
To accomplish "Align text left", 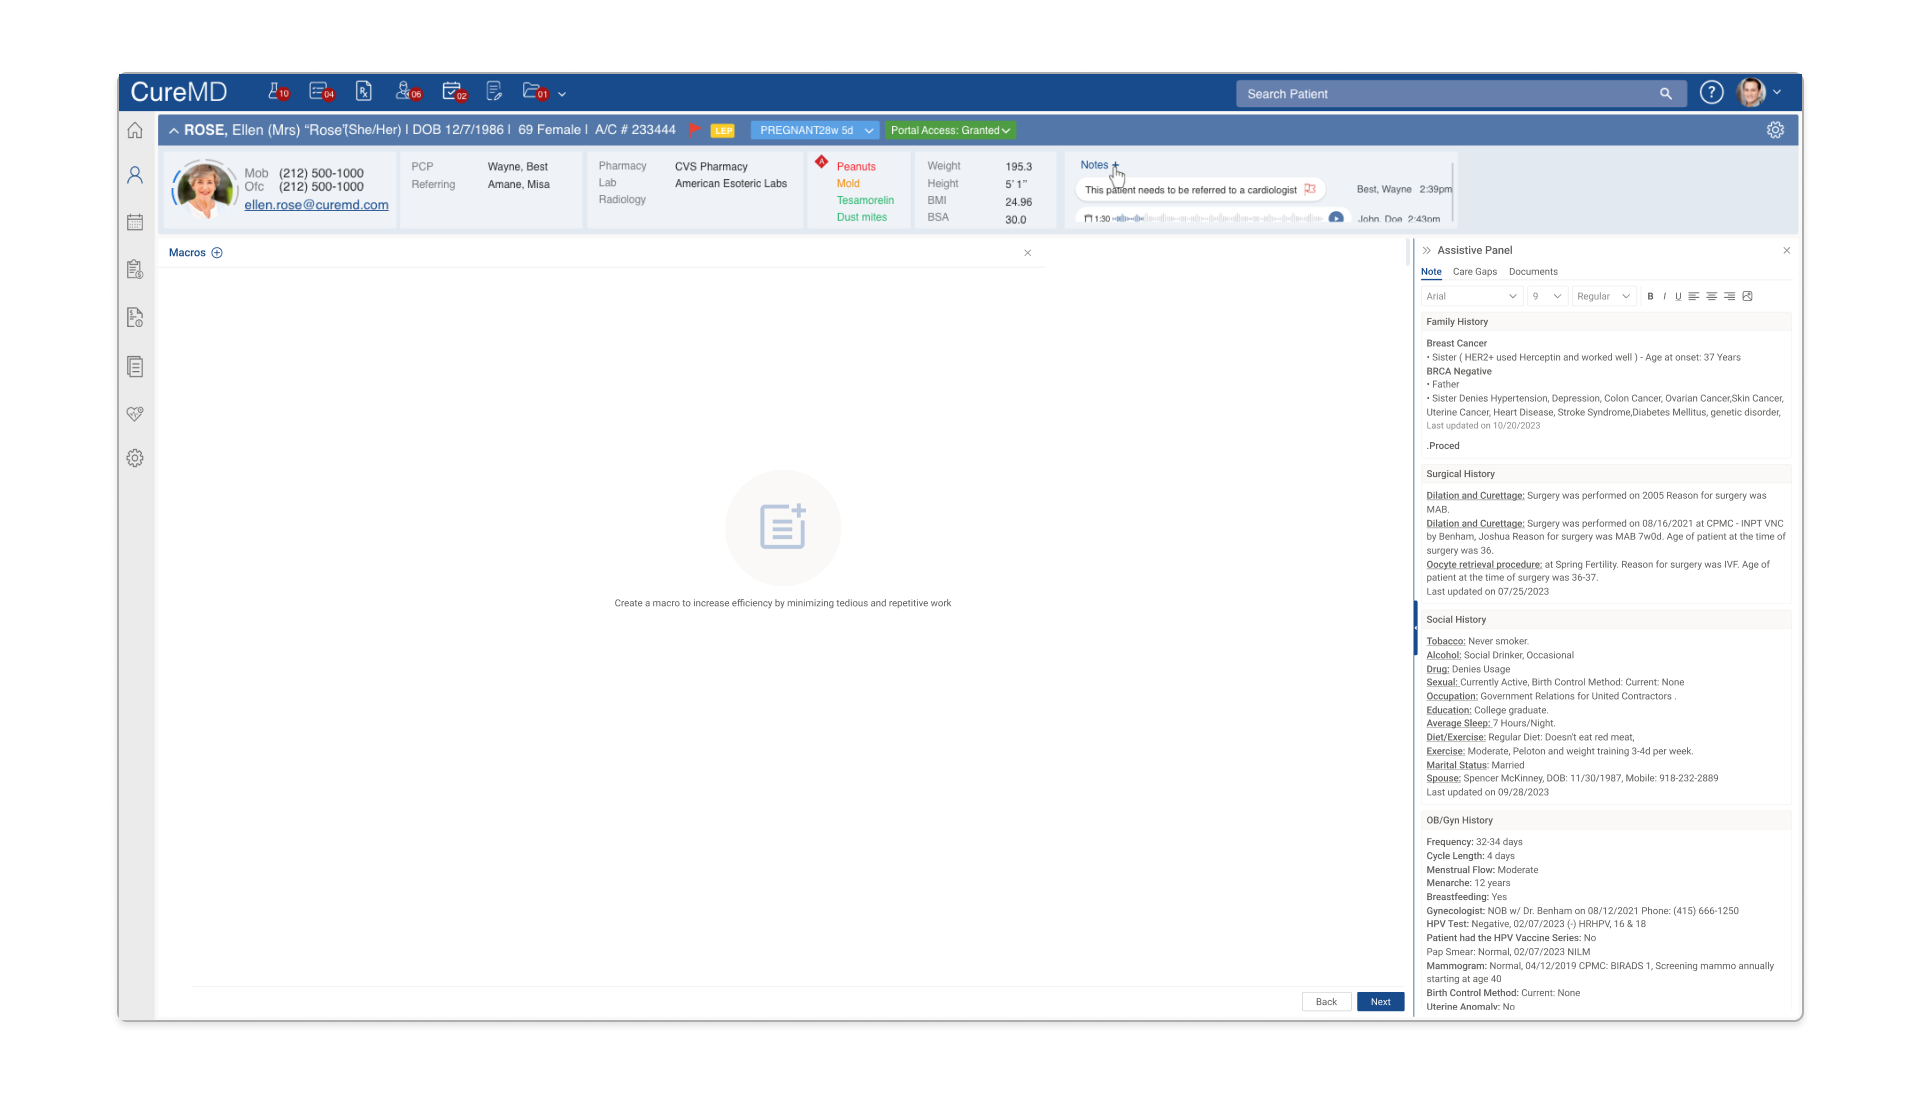I will tap(1693, 296).
